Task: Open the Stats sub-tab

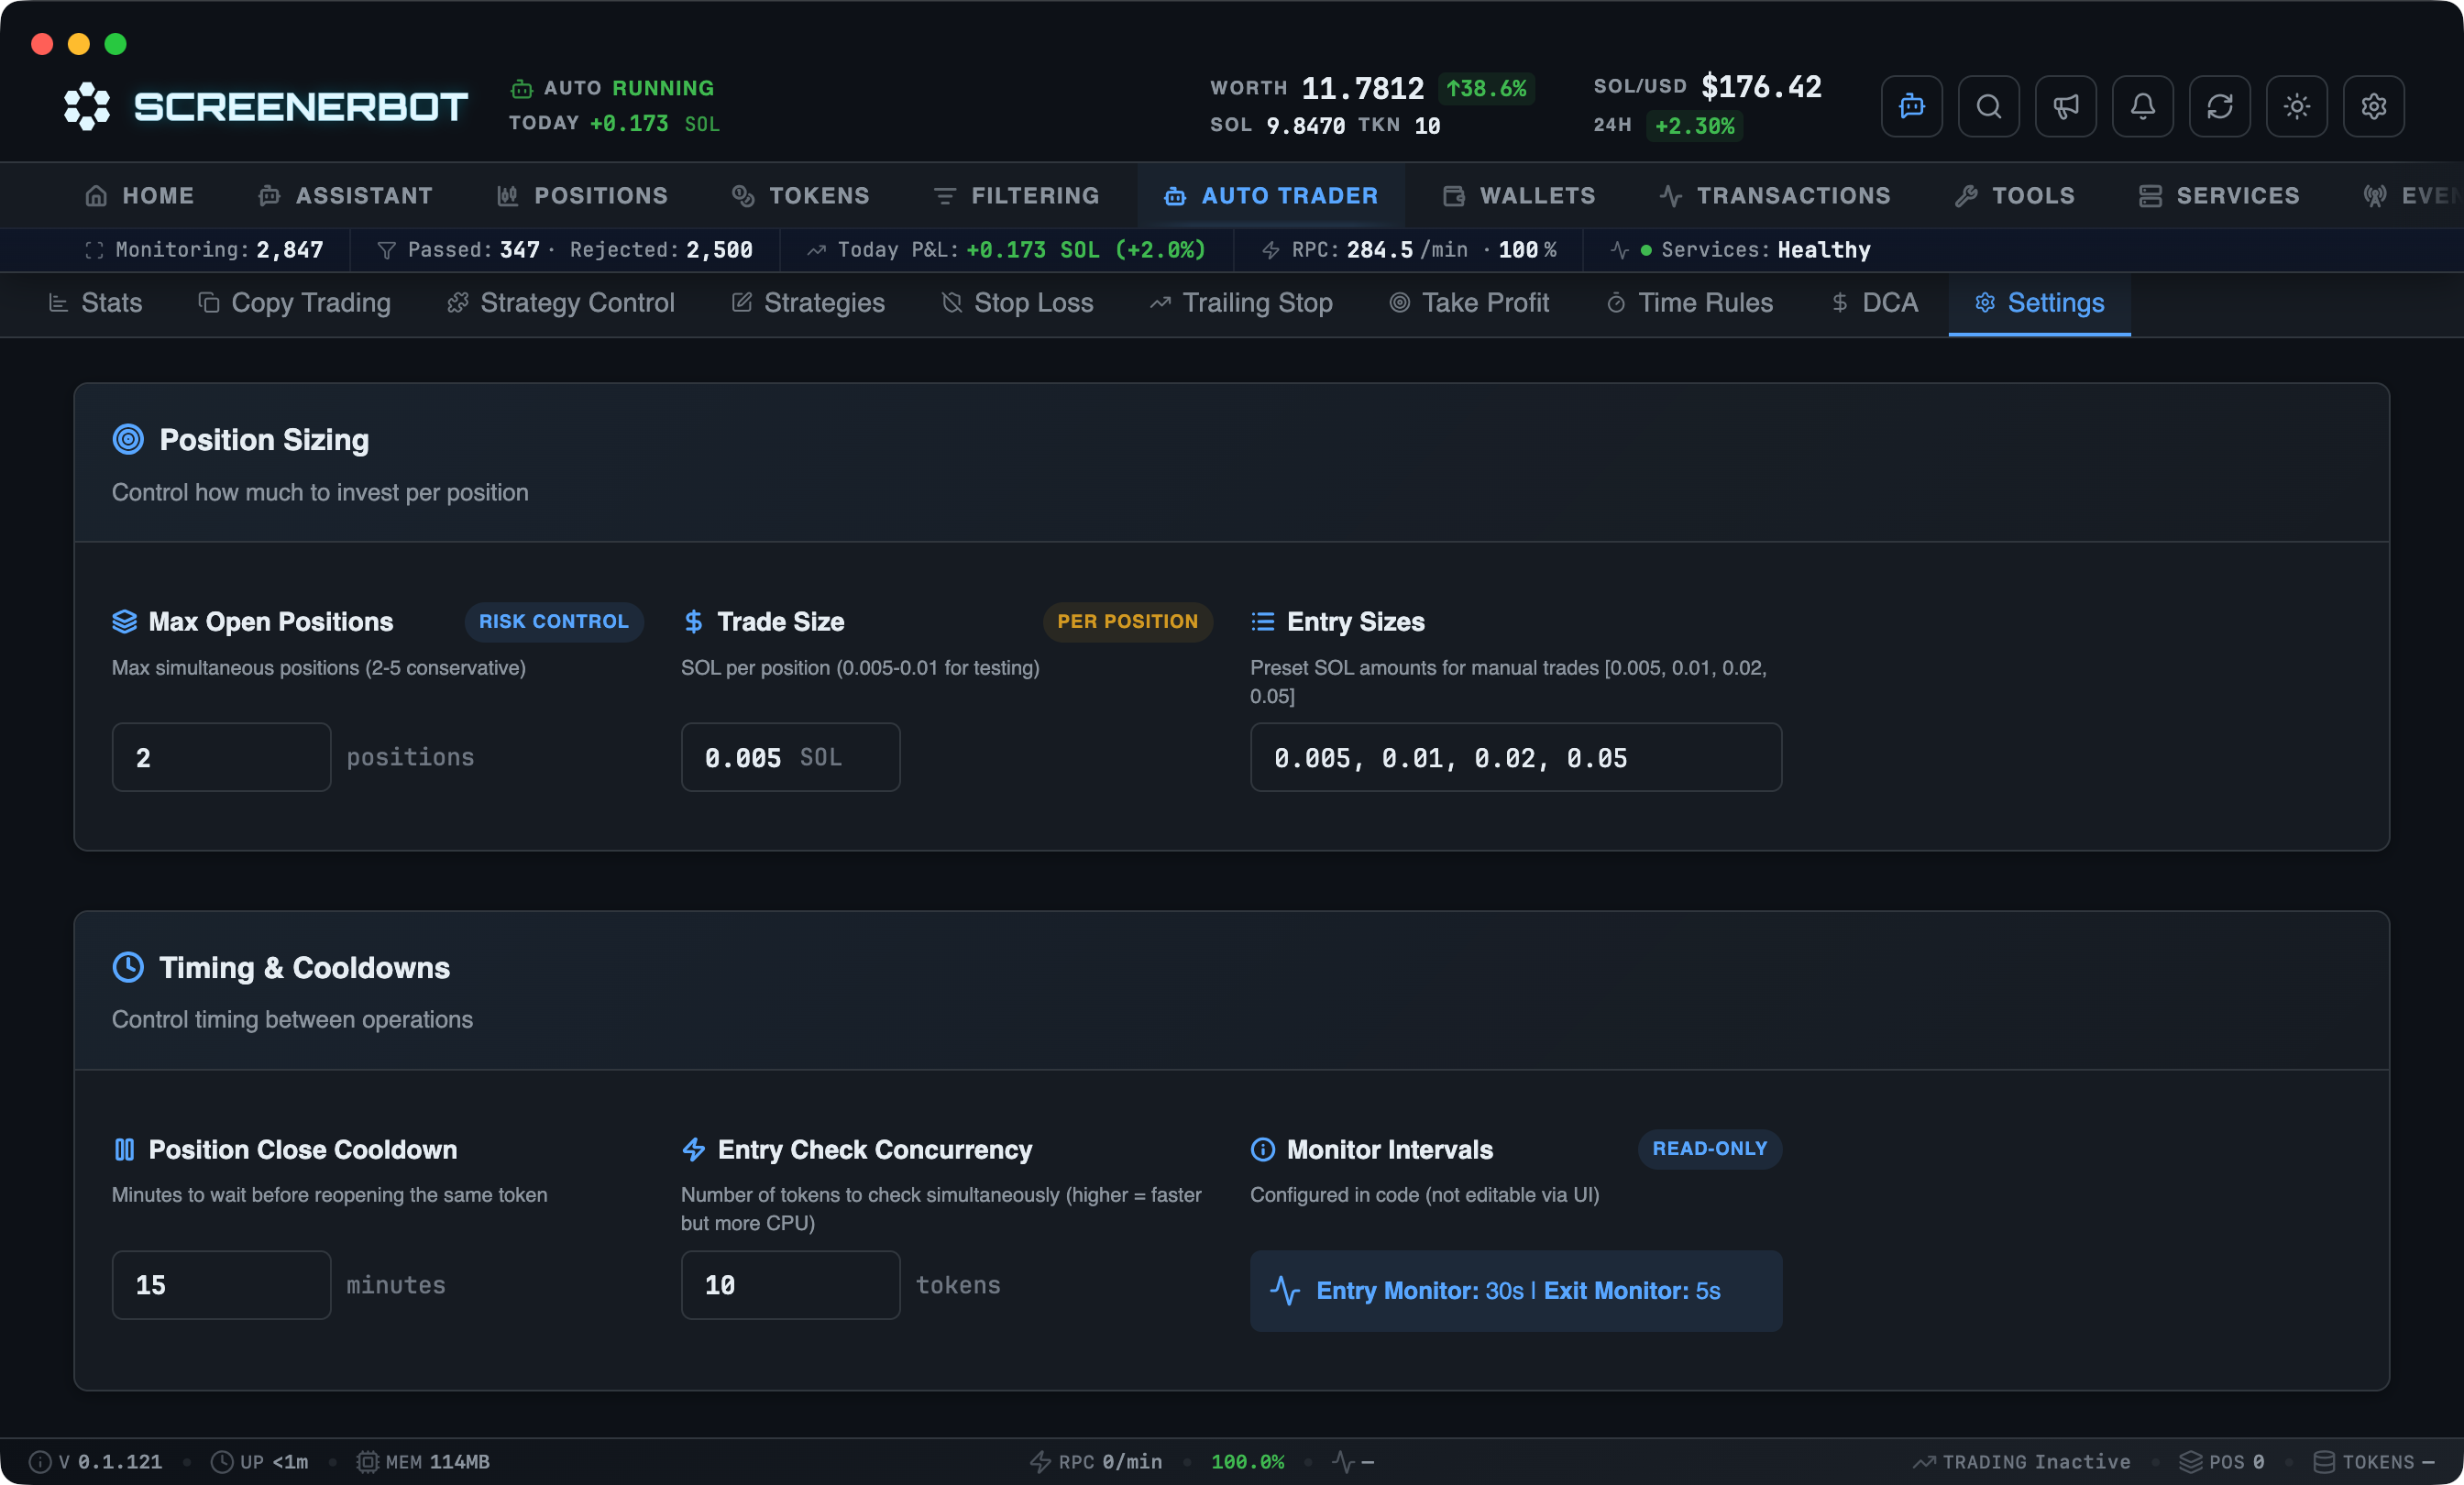Action: pyautogui.click(x=96, y=303)
